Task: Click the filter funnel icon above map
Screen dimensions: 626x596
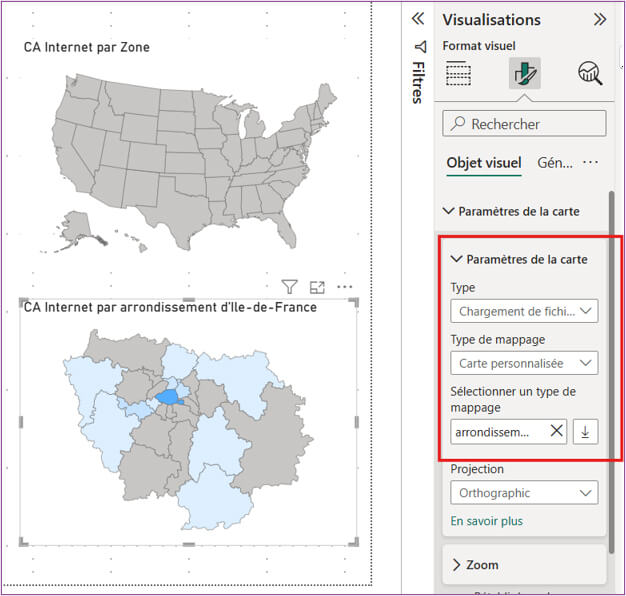Action: tap(289, 286)
